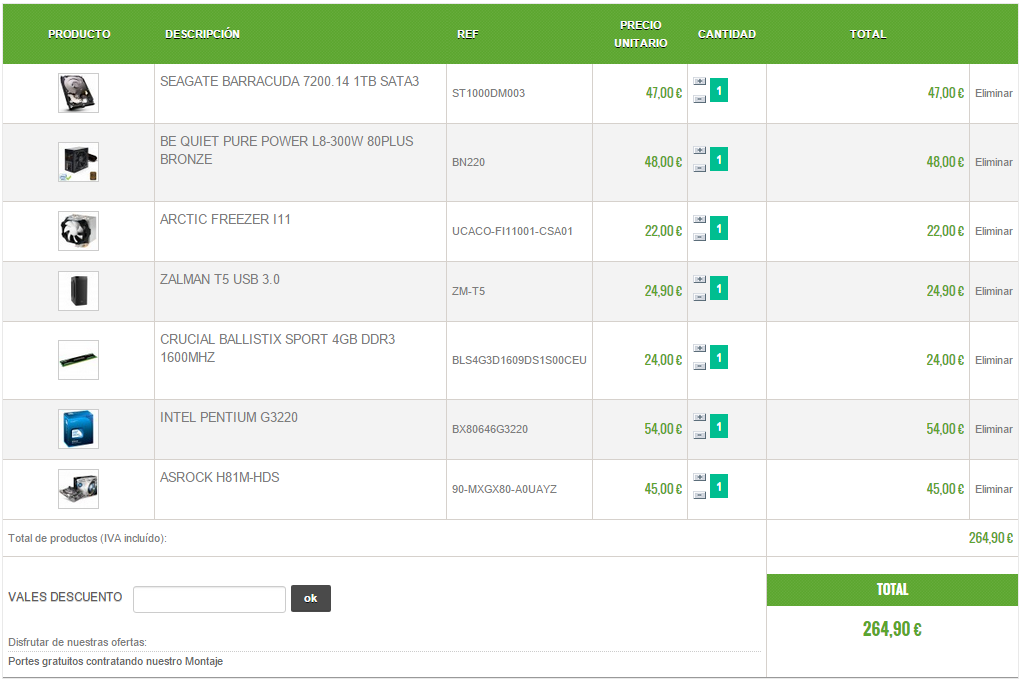
Task: Apply the discount voucher with ok button
Action: click(311, 598)
